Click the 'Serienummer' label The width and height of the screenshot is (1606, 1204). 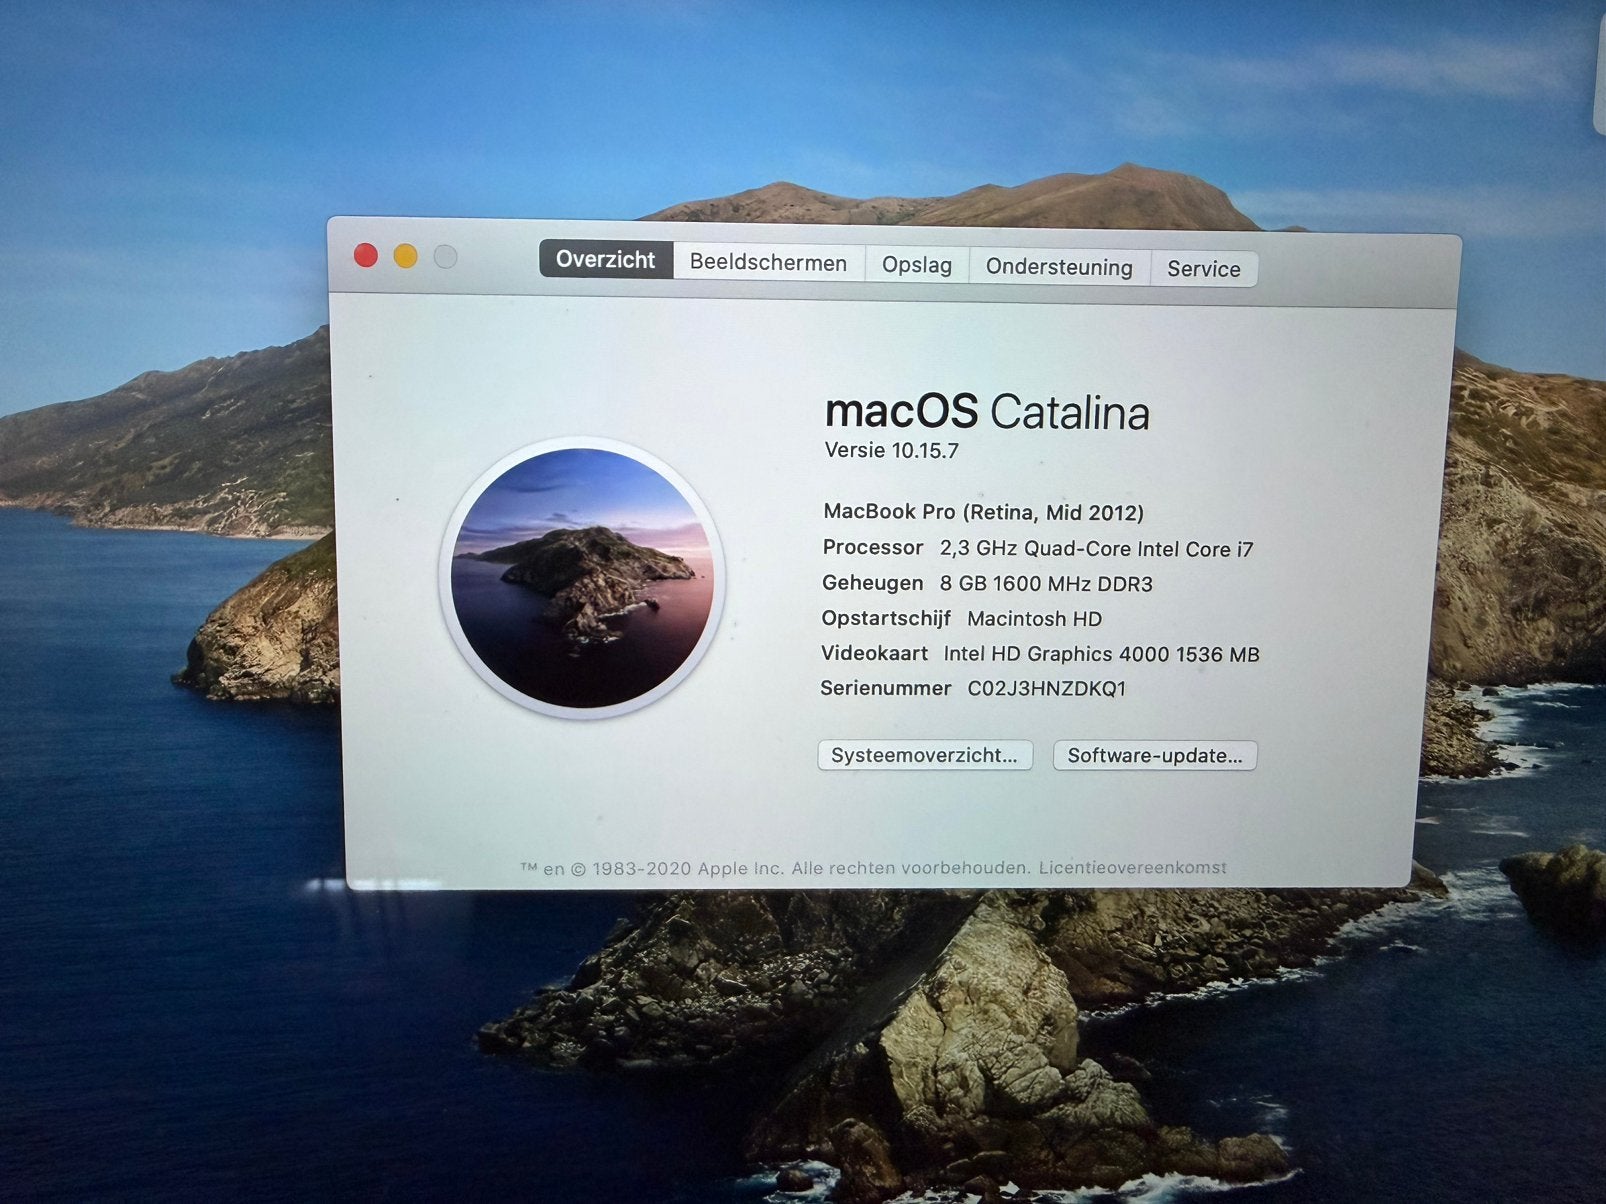coord(886,688)
